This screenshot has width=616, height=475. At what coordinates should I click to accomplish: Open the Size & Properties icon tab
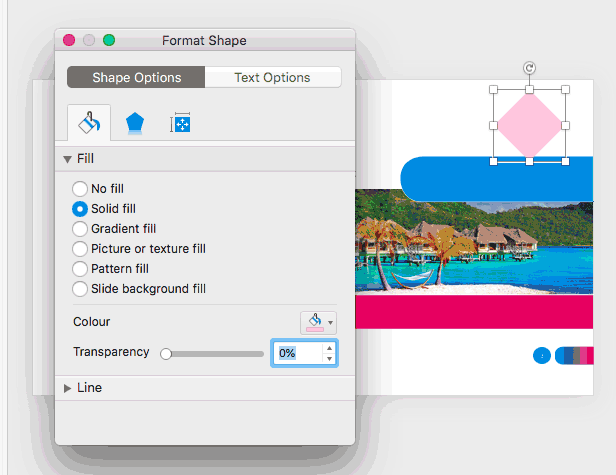180,123
